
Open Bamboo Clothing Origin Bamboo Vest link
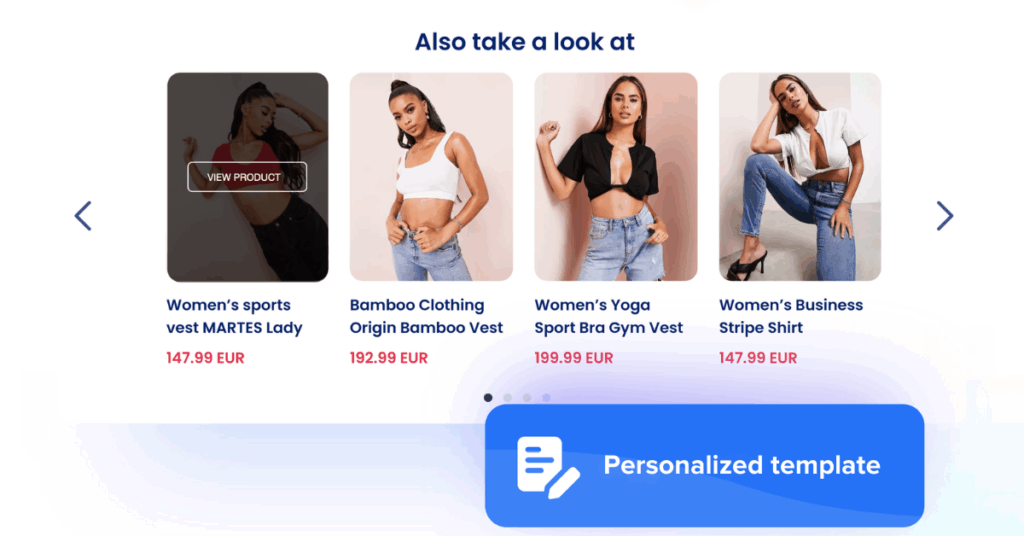tap(426, 316)
